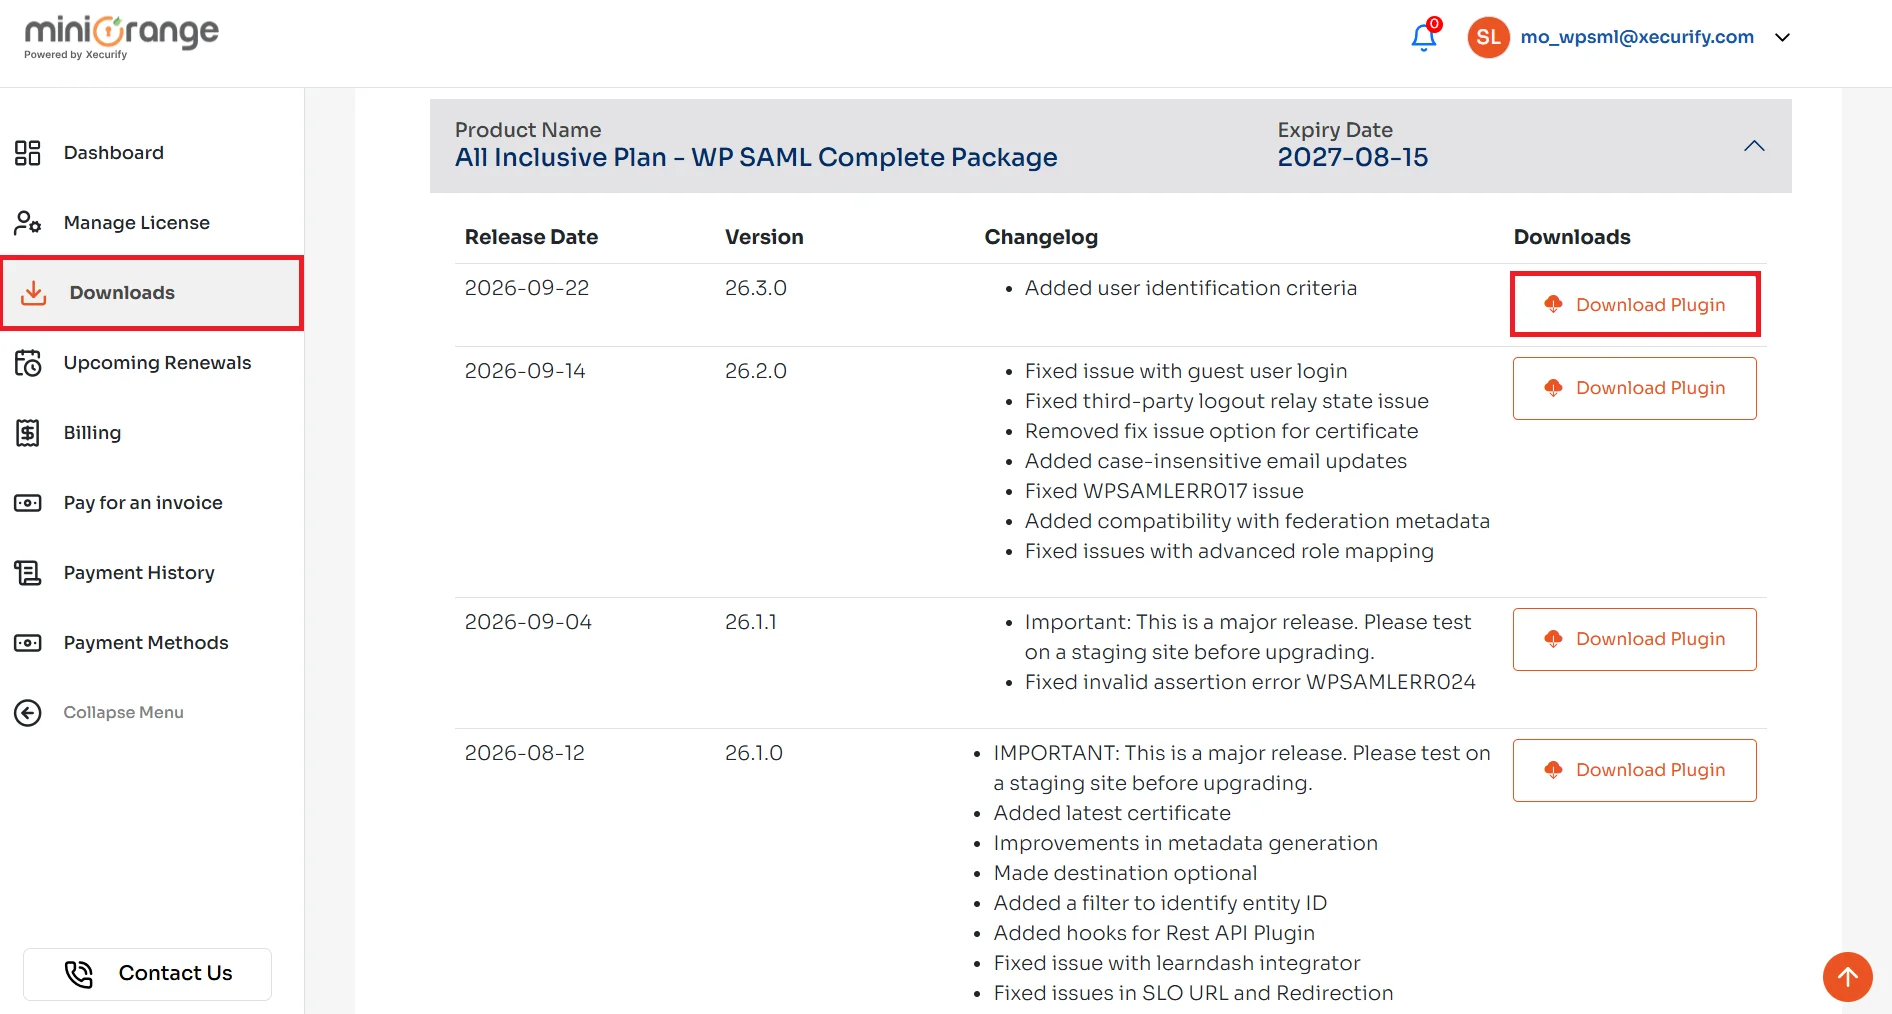Collapse the All Inclusive Plan product panel
Viewport: 1892px width, 1014px height.
(1754, 146)
